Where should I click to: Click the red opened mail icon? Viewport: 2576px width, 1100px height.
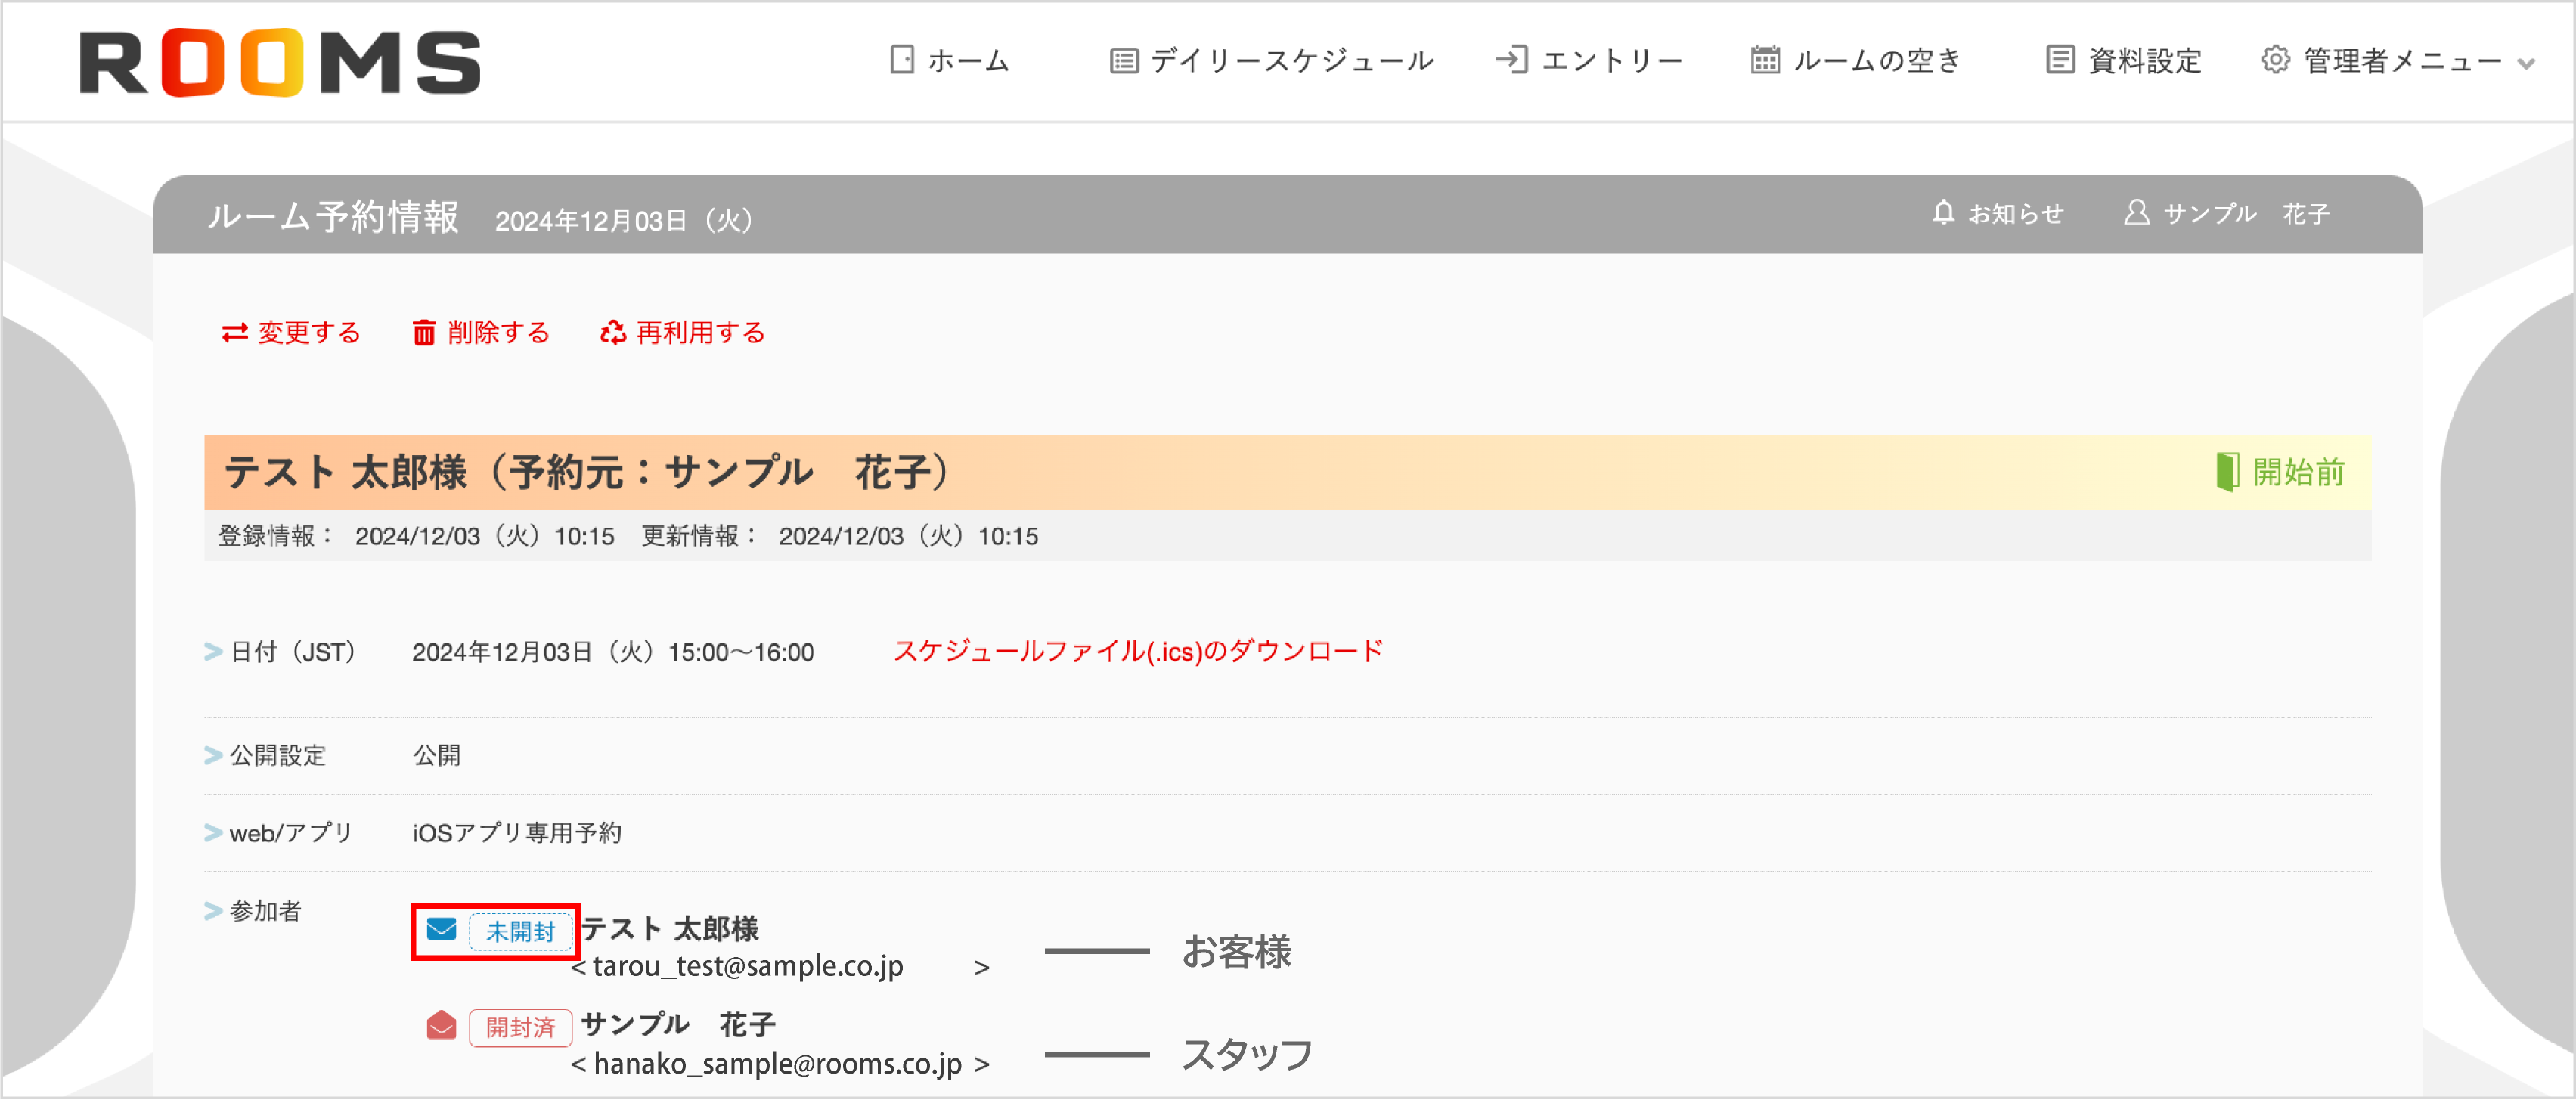(x=441, y=1026)
